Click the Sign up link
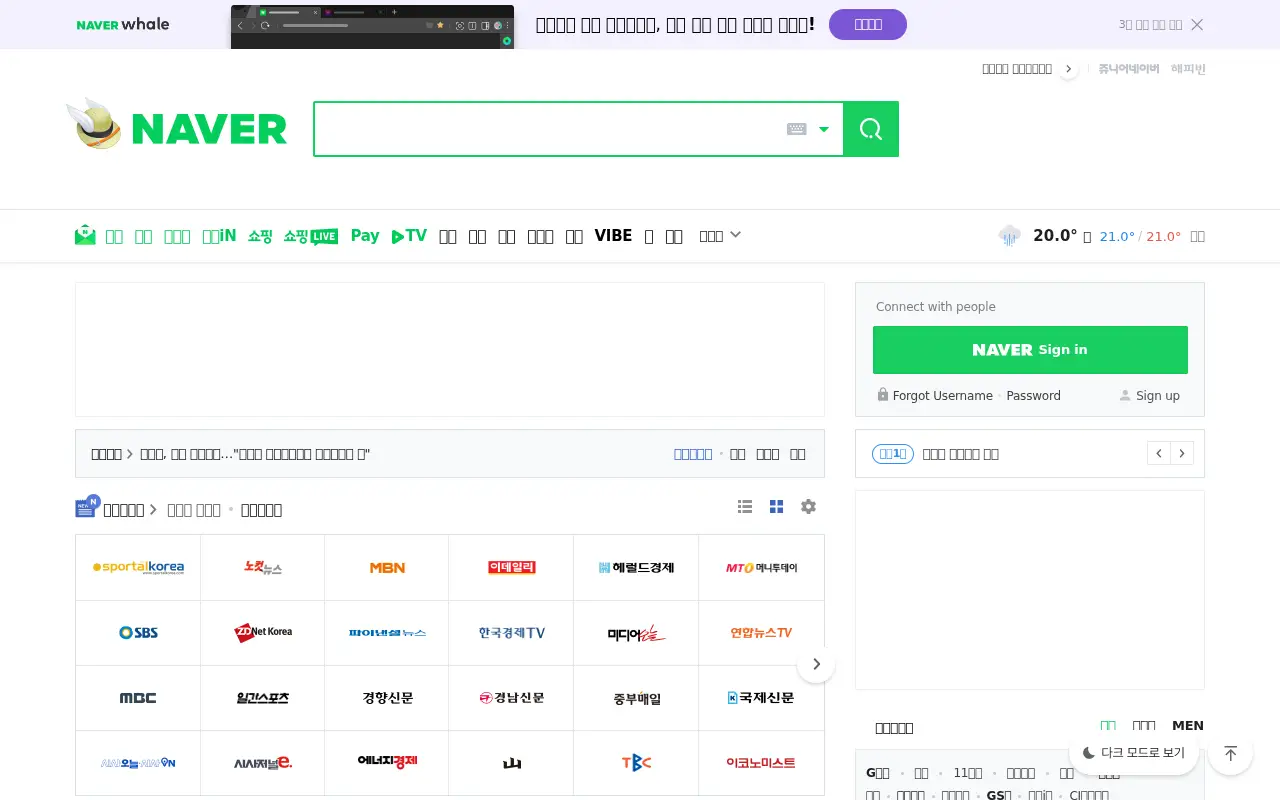 tap(1158, 396)
